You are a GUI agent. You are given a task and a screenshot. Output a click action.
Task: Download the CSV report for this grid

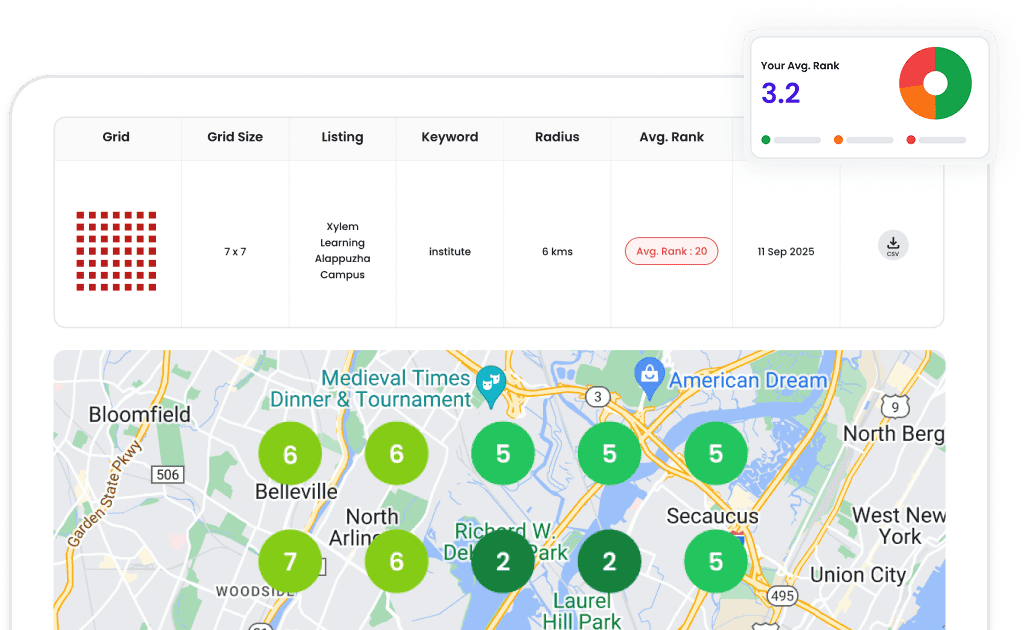click(893, 245)
